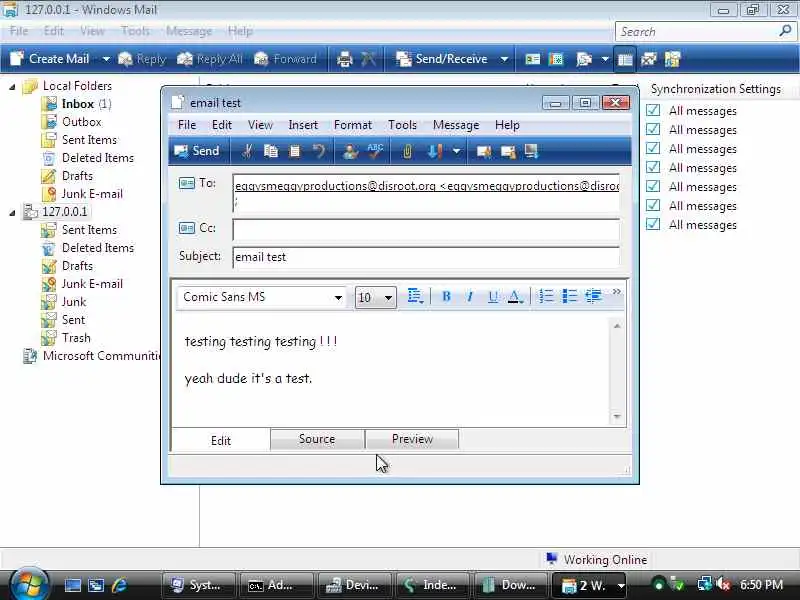800x600 pixels.
Task: Open the Find dropdown arrow in main toolbar
Action: point(605,59)
